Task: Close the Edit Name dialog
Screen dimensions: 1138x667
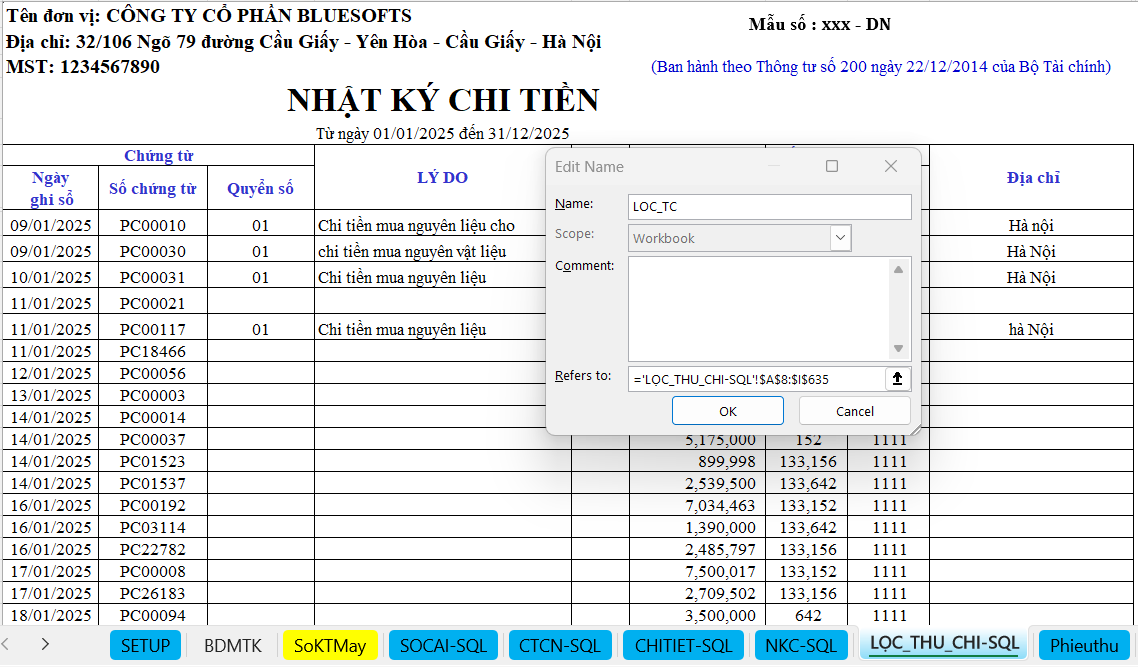Action: point(891,167)
